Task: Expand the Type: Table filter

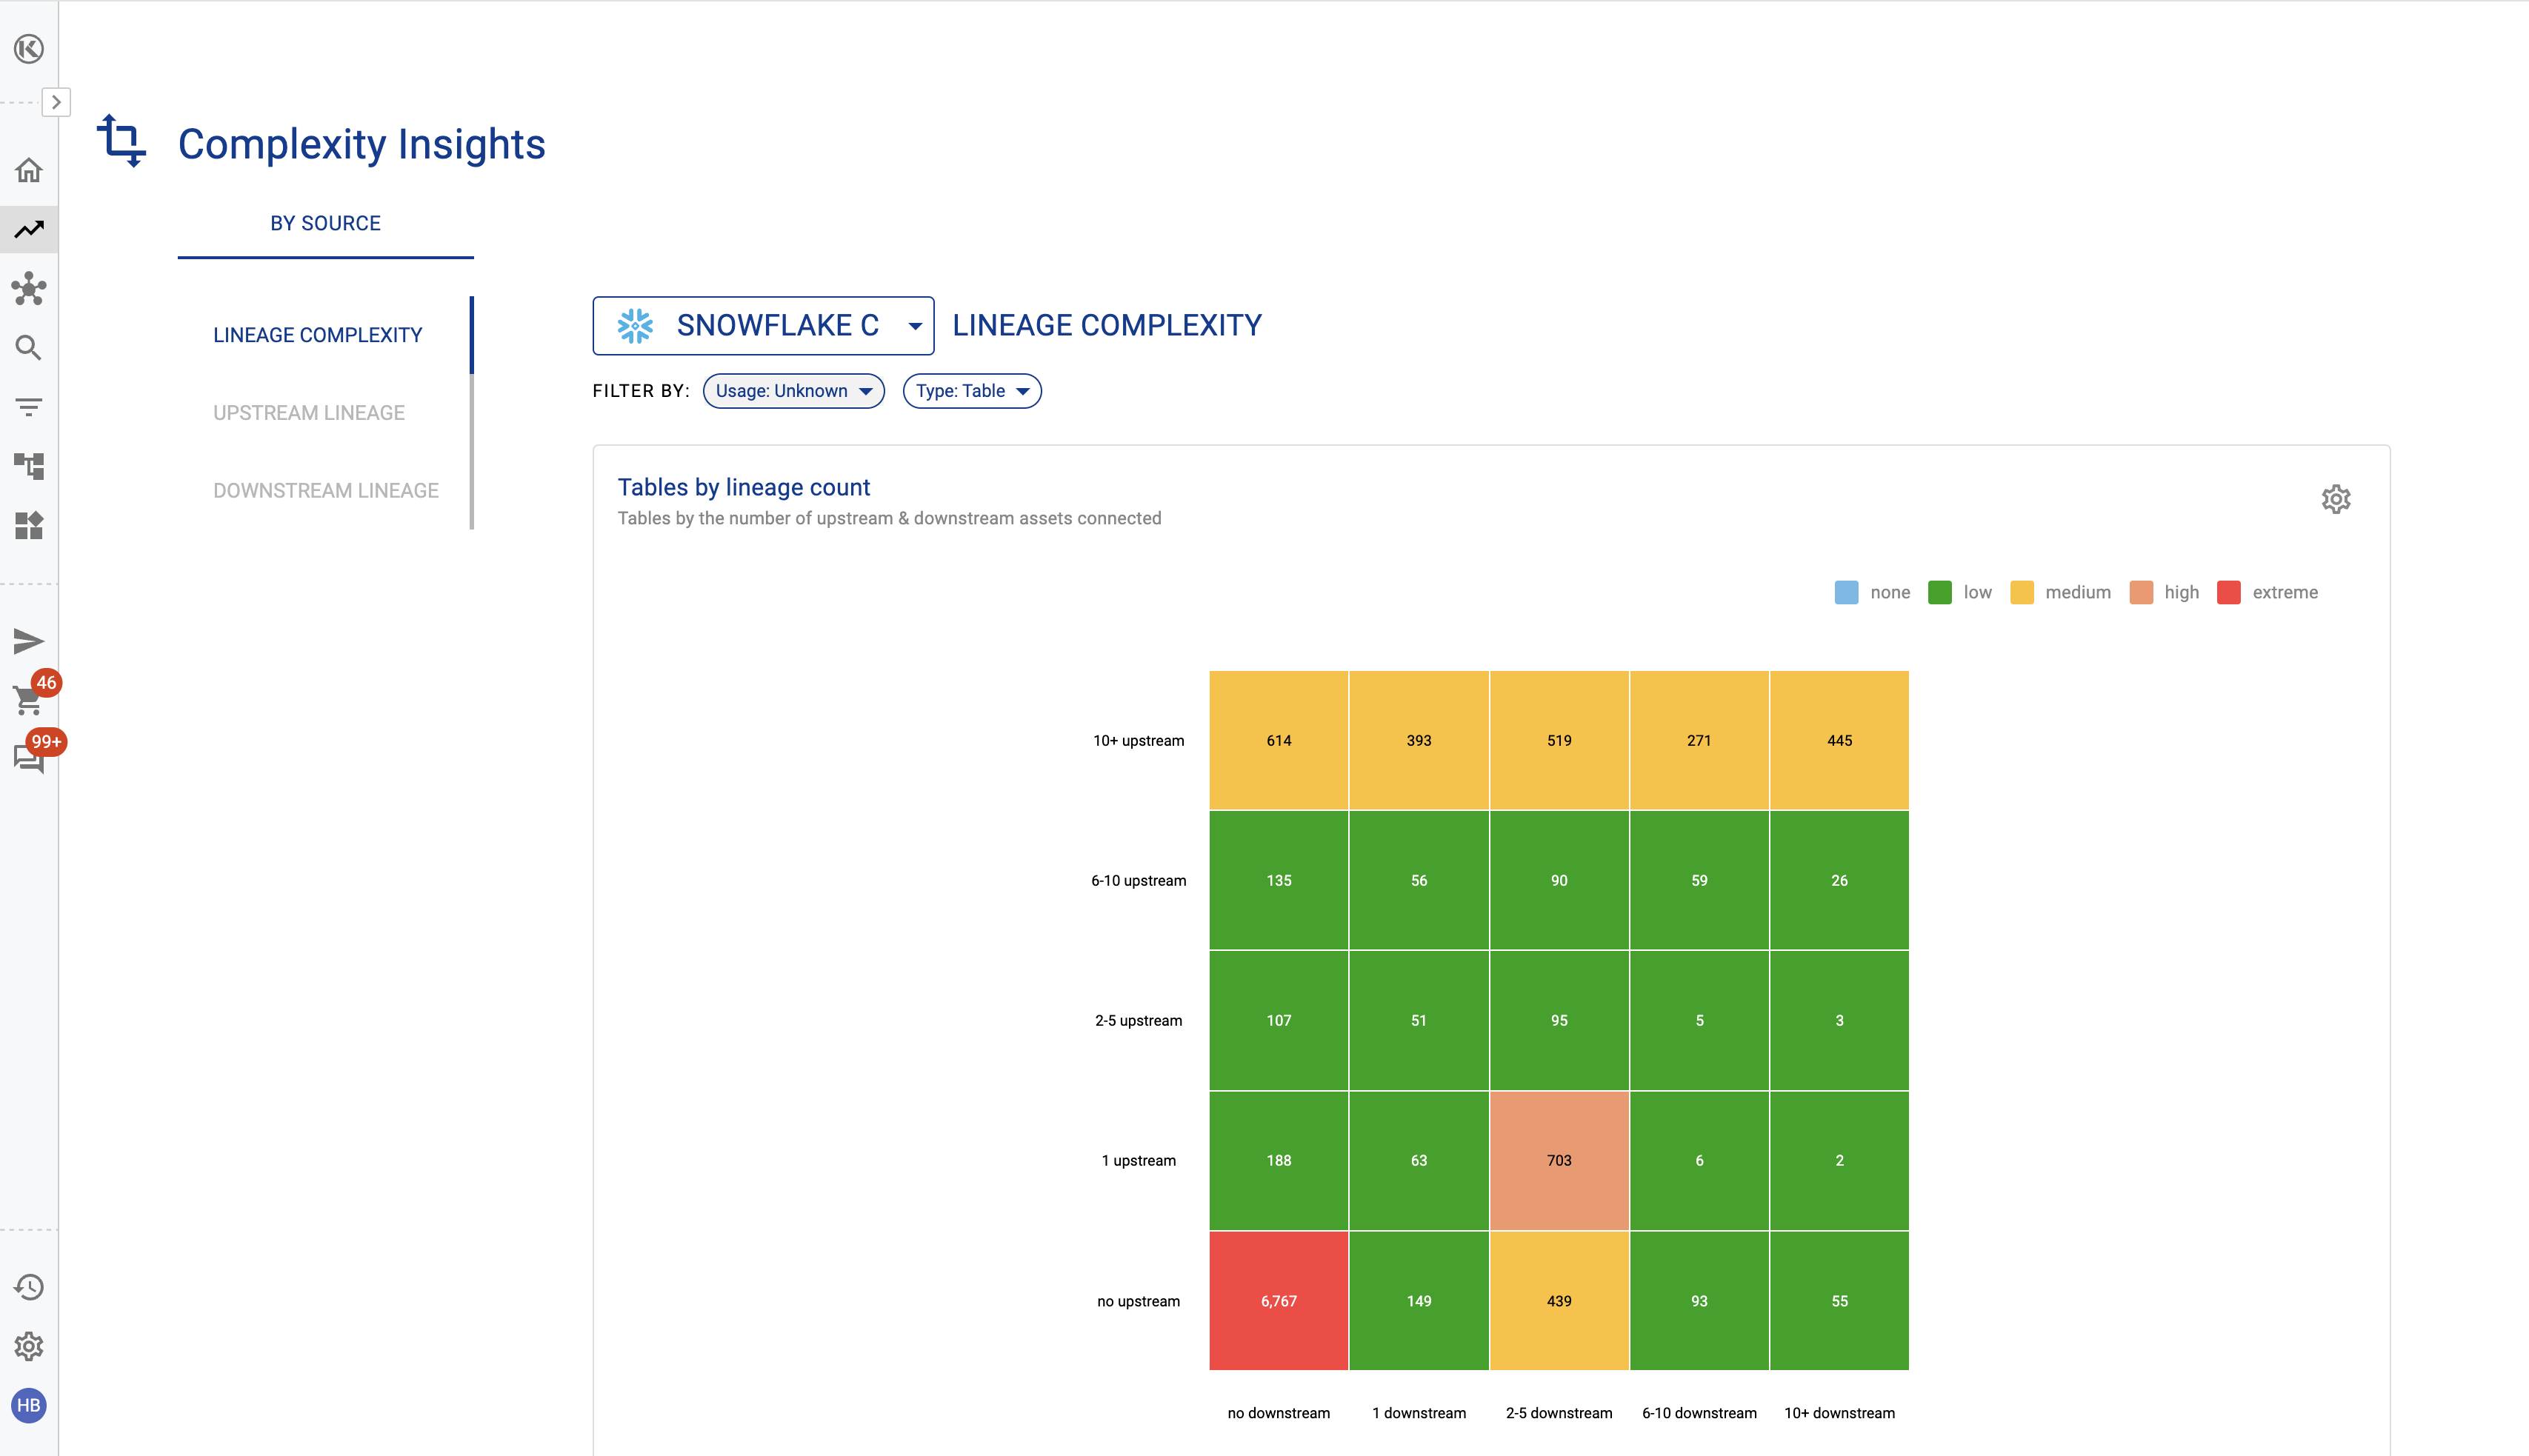Action: [971, 391]
